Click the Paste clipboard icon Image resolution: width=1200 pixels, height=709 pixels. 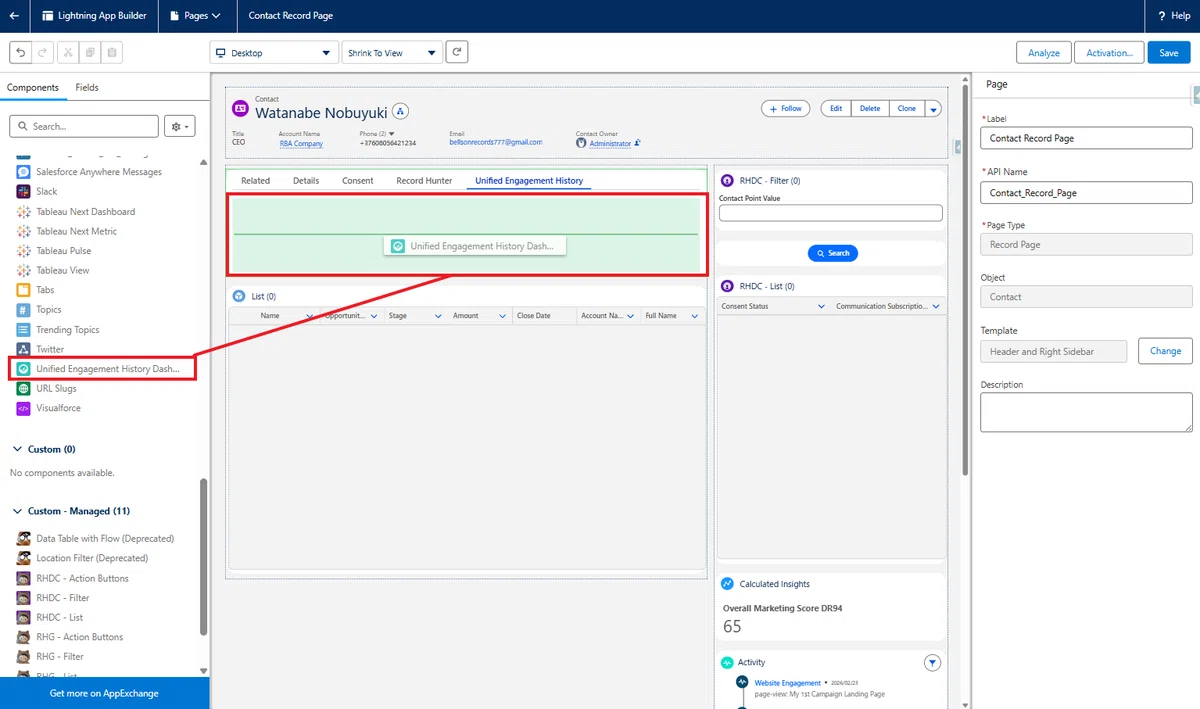click(112, 52)
